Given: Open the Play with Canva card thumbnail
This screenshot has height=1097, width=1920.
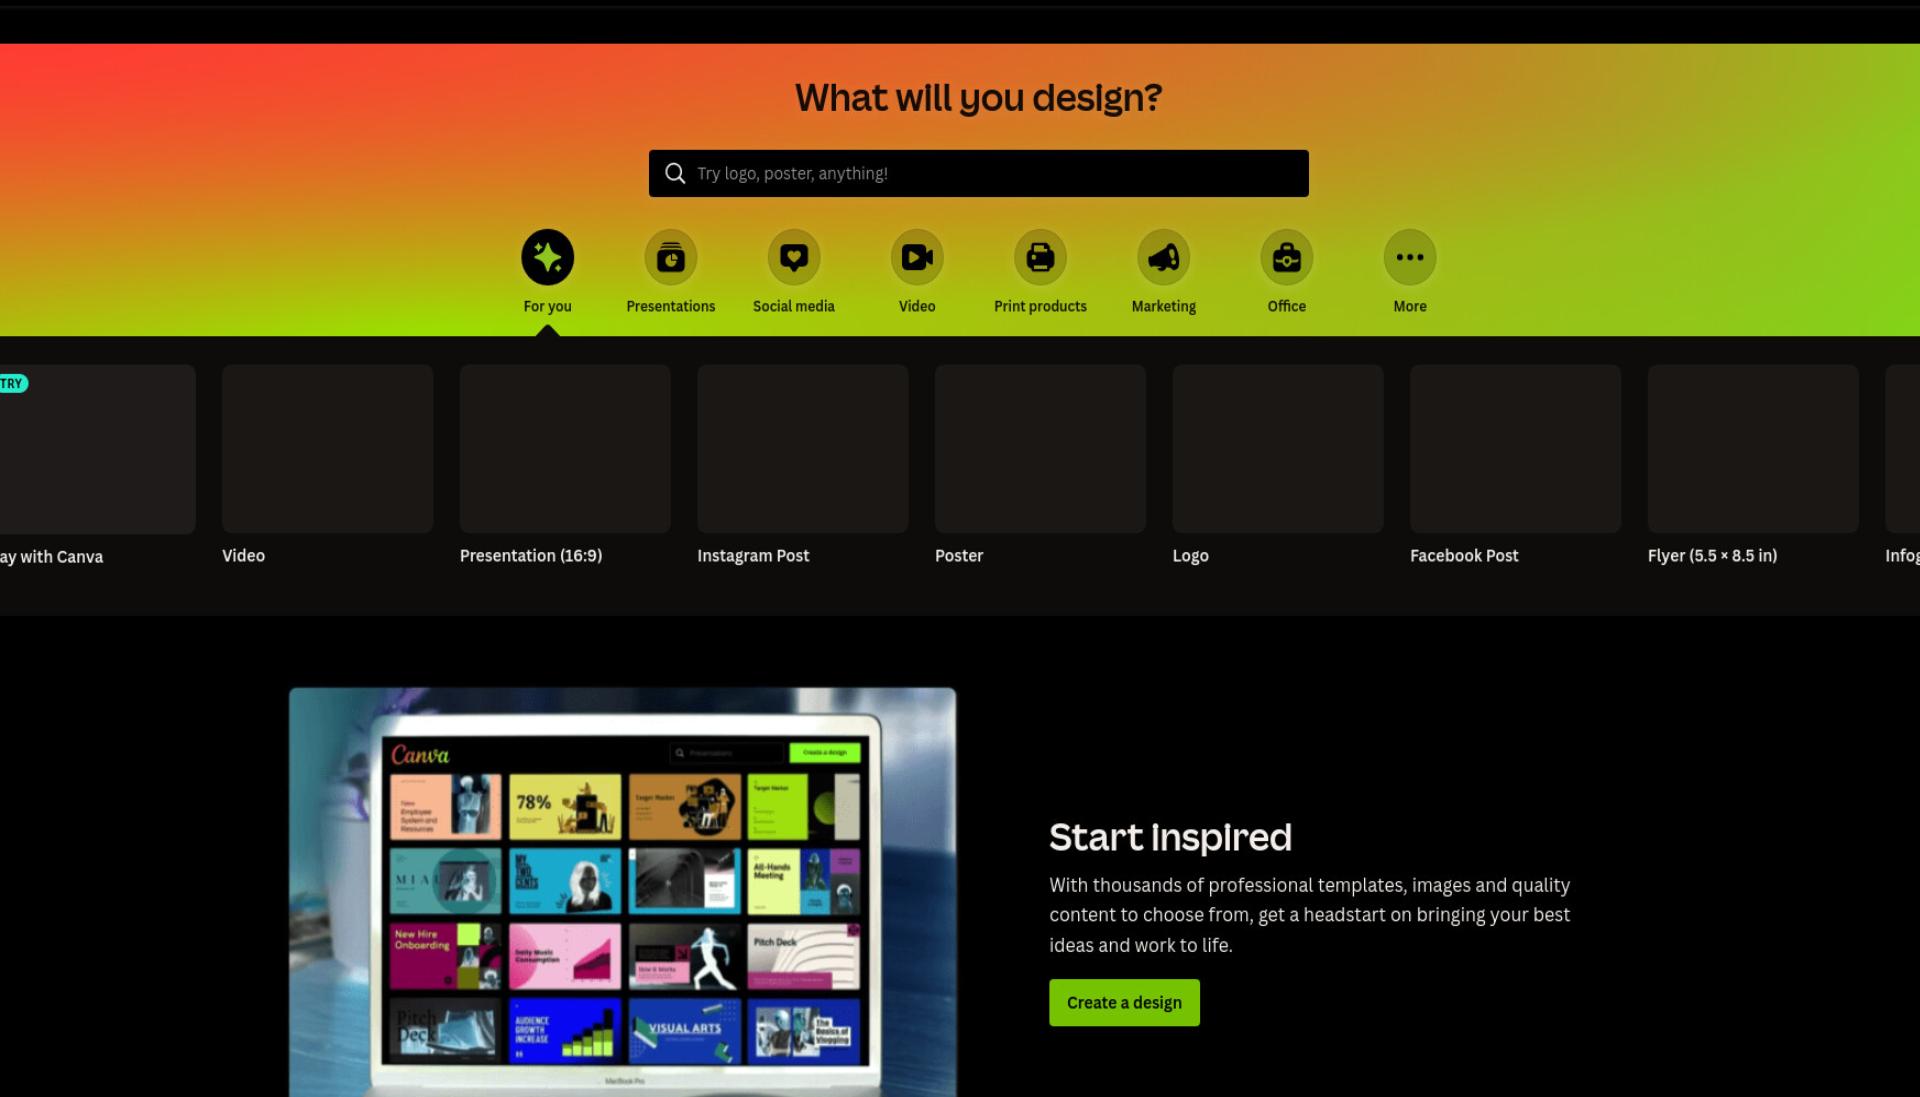Looking at the screenshot, I should point(97,448).
